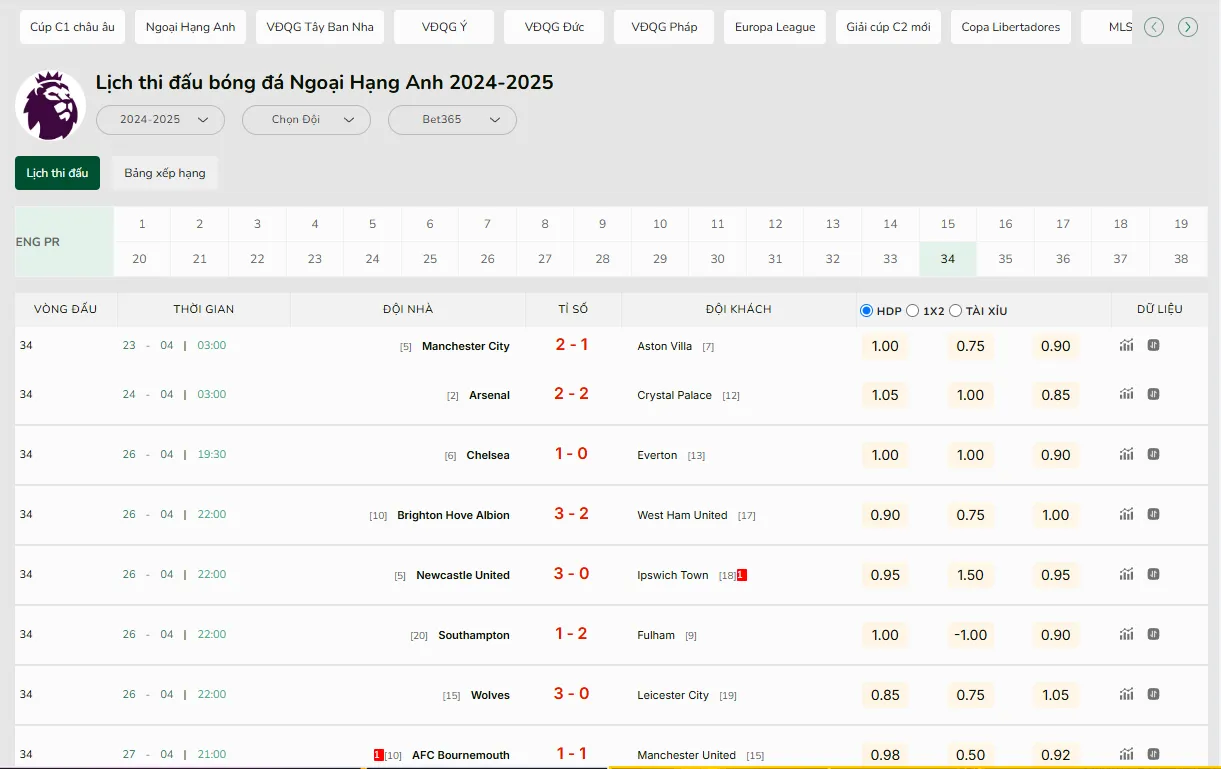Select round 38 in the round grid
The width and height of the screenshot is (1221, 769).
click(x=1181, y=259)
